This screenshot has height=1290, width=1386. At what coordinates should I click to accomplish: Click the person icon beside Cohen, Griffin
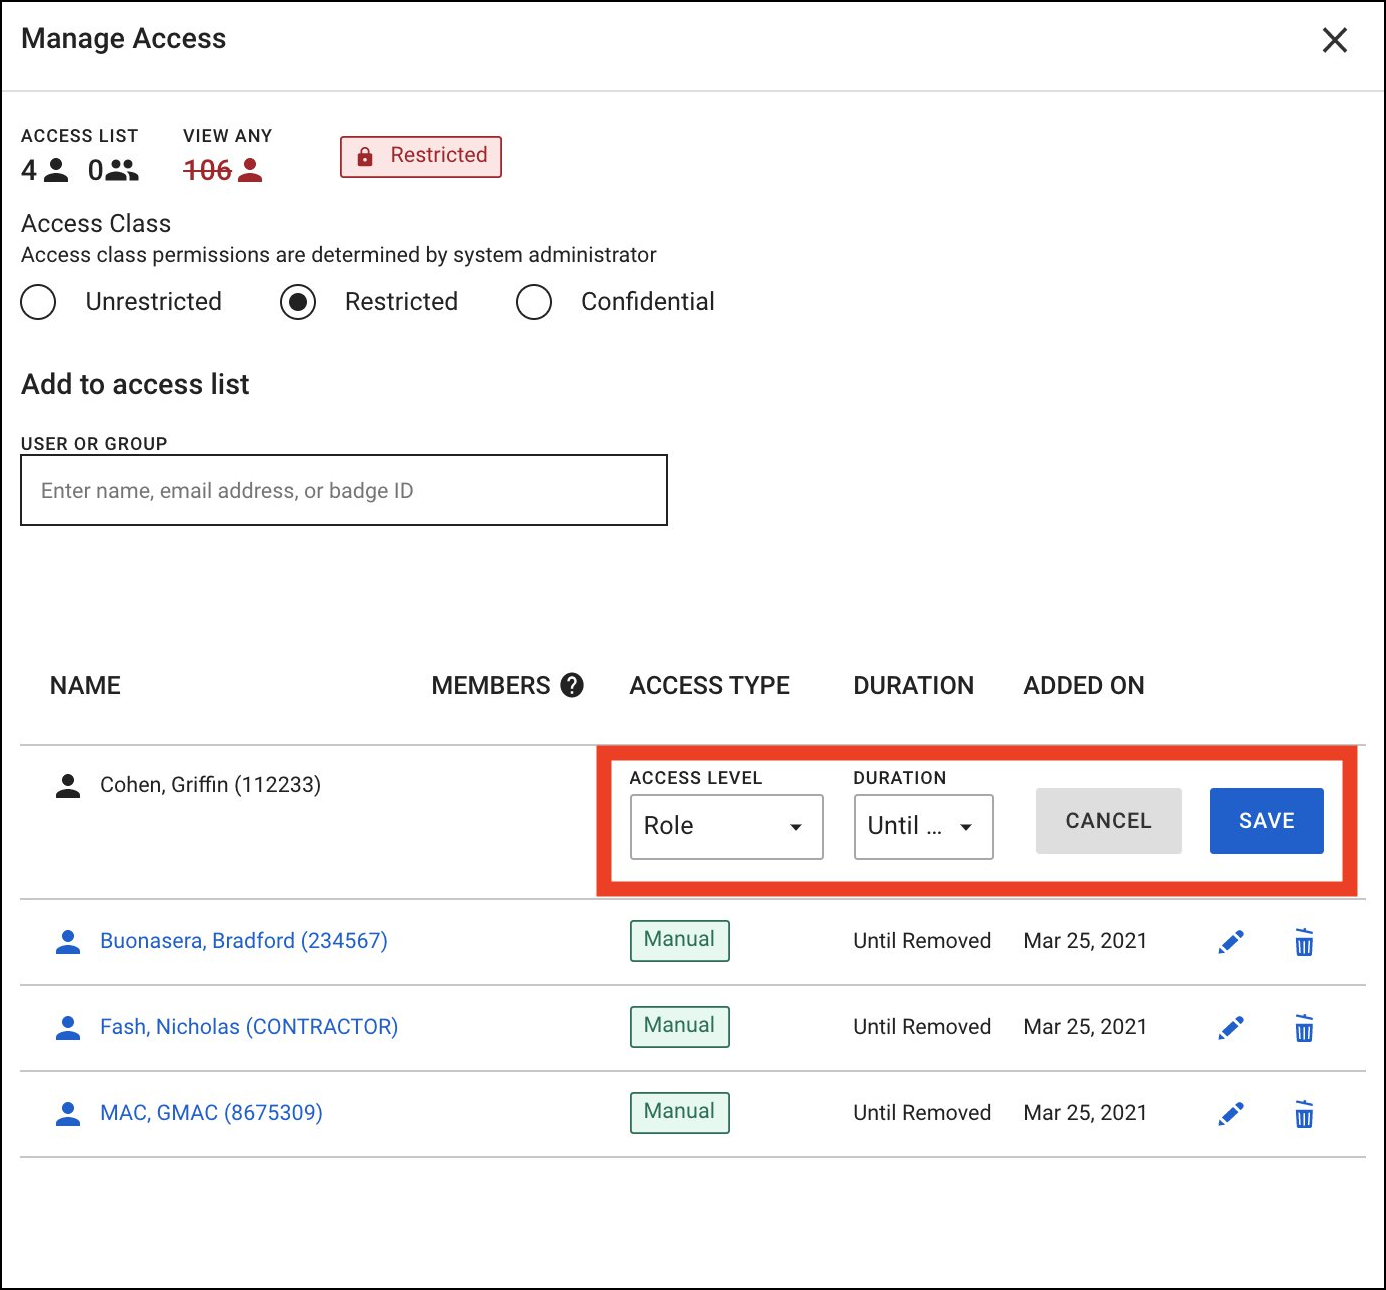66,784
